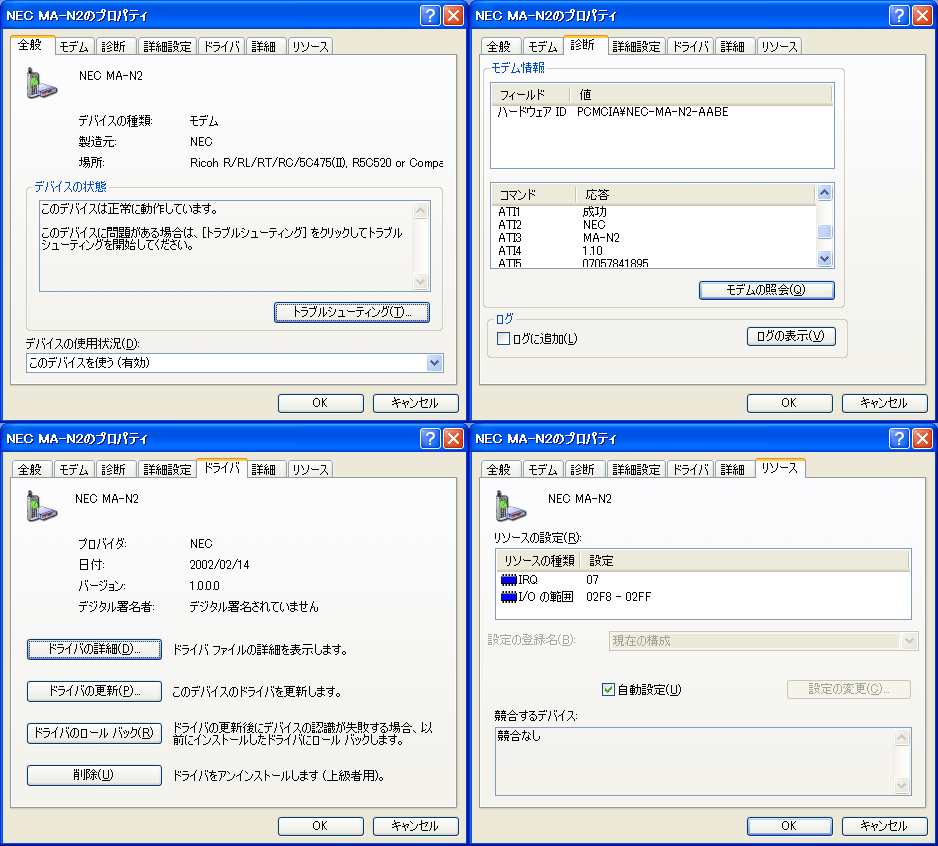
Task: Click the I/O の範囲 resource chip icon
Action: pos(508,597)
